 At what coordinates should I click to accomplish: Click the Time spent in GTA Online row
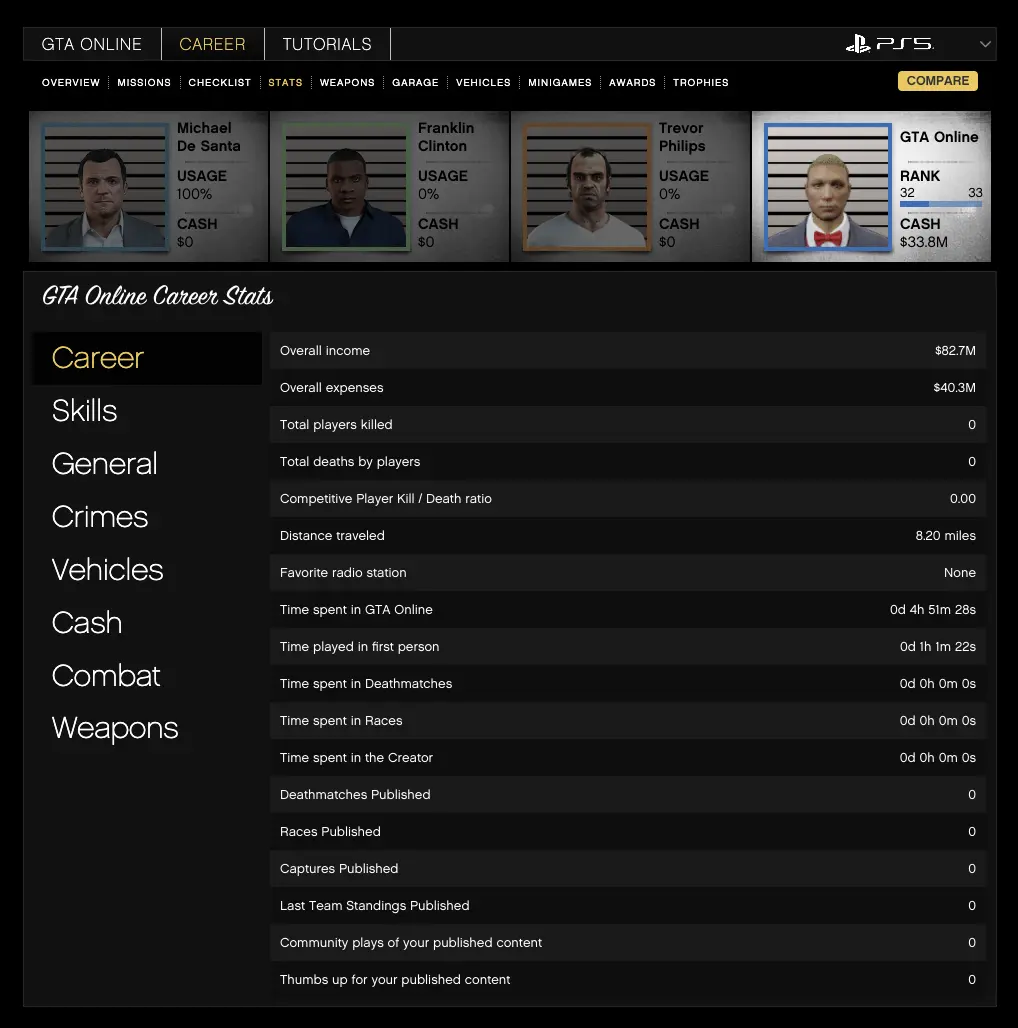point(627,610)
